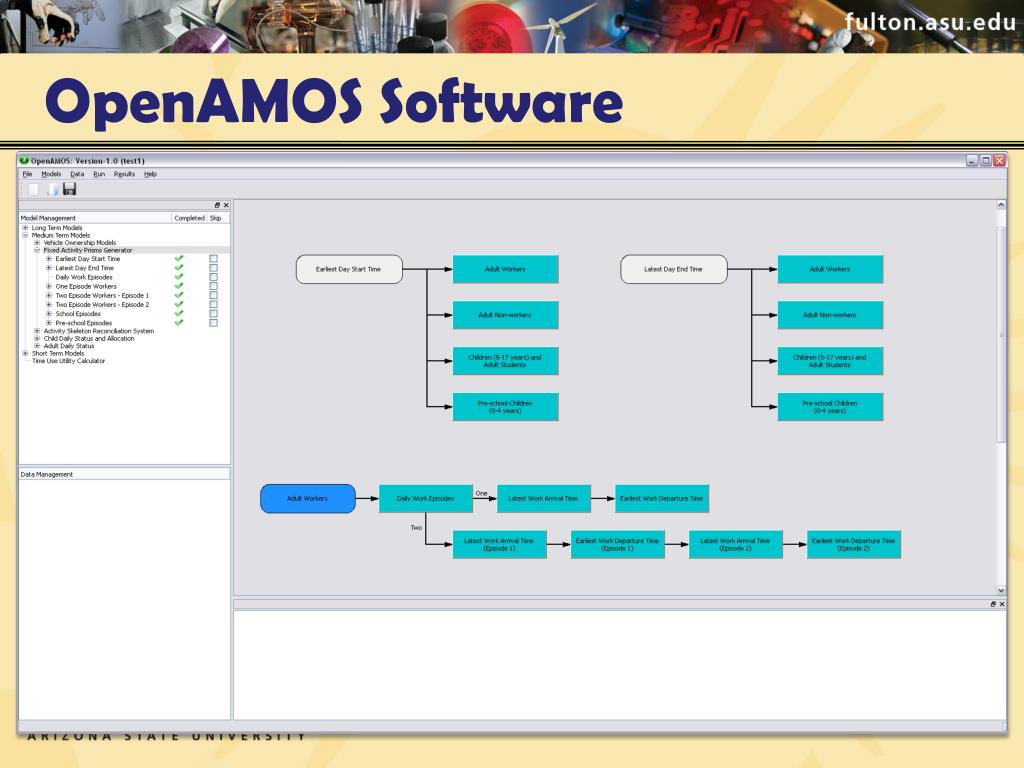Check Skip for Two Episode Workers - Episode 2
The image size is (1024, 768).
coord(214,304)
